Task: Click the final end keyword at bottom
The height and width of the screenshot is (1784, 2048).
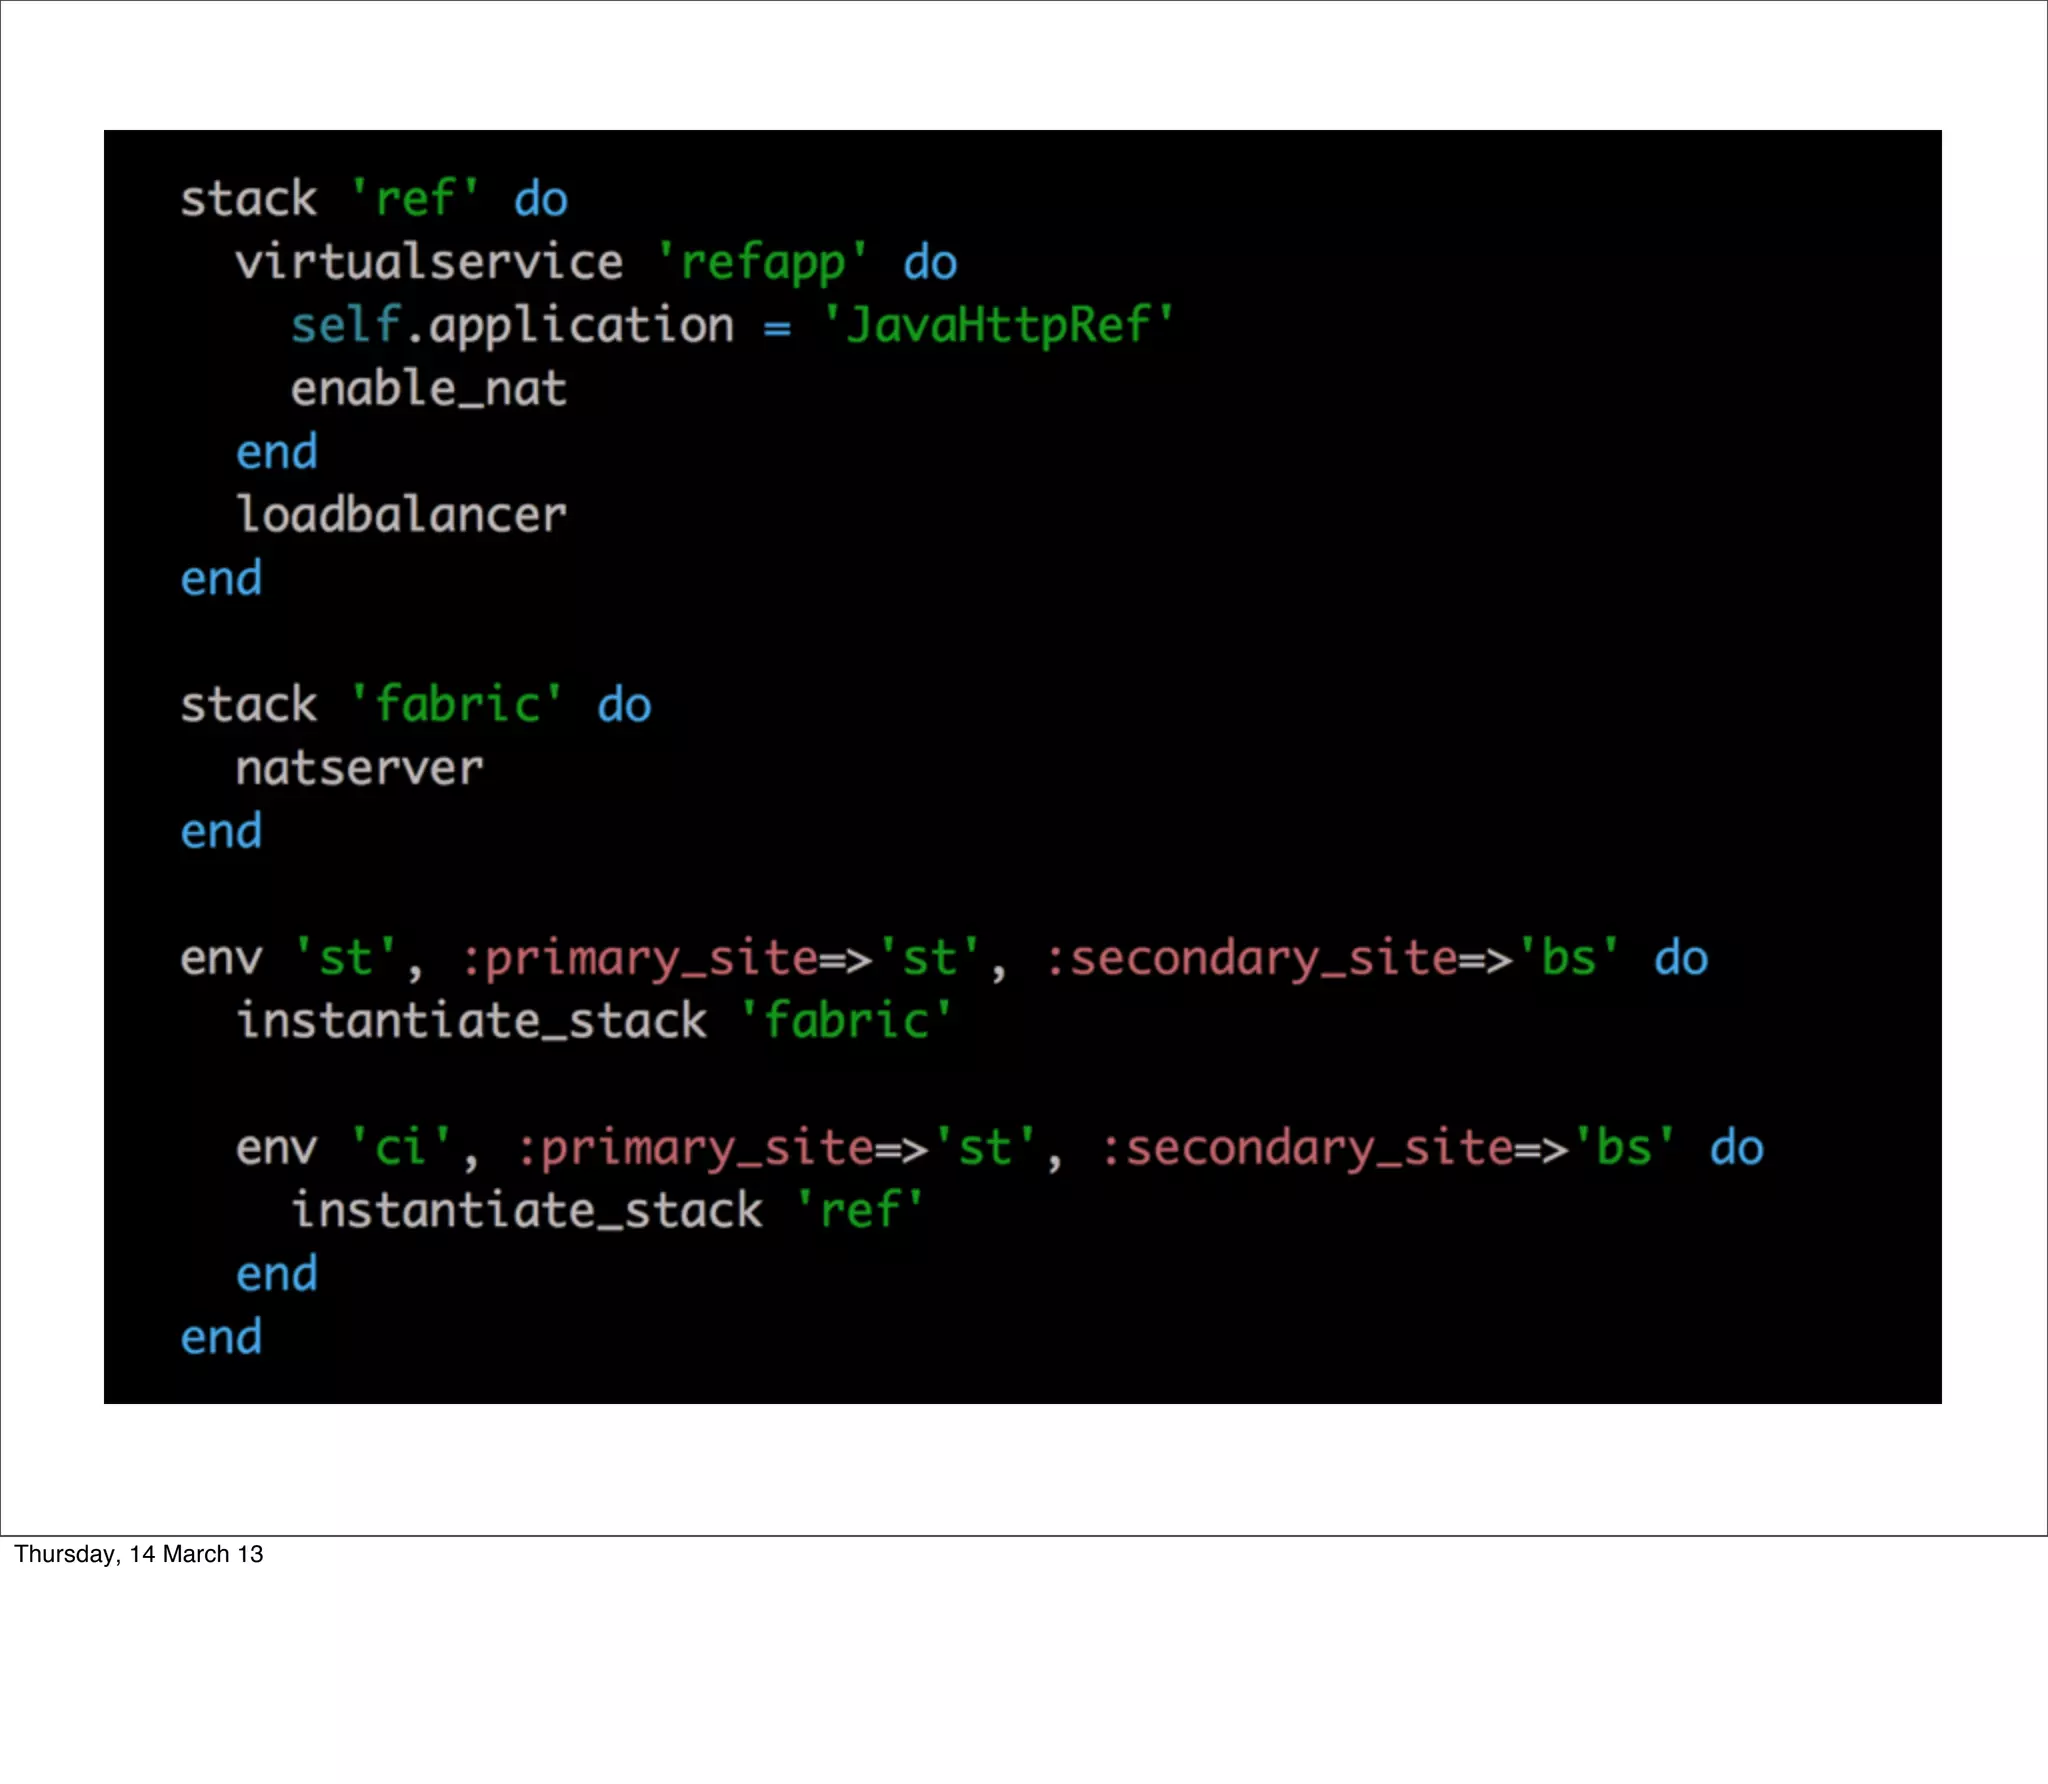Action: pos(221,1338)
